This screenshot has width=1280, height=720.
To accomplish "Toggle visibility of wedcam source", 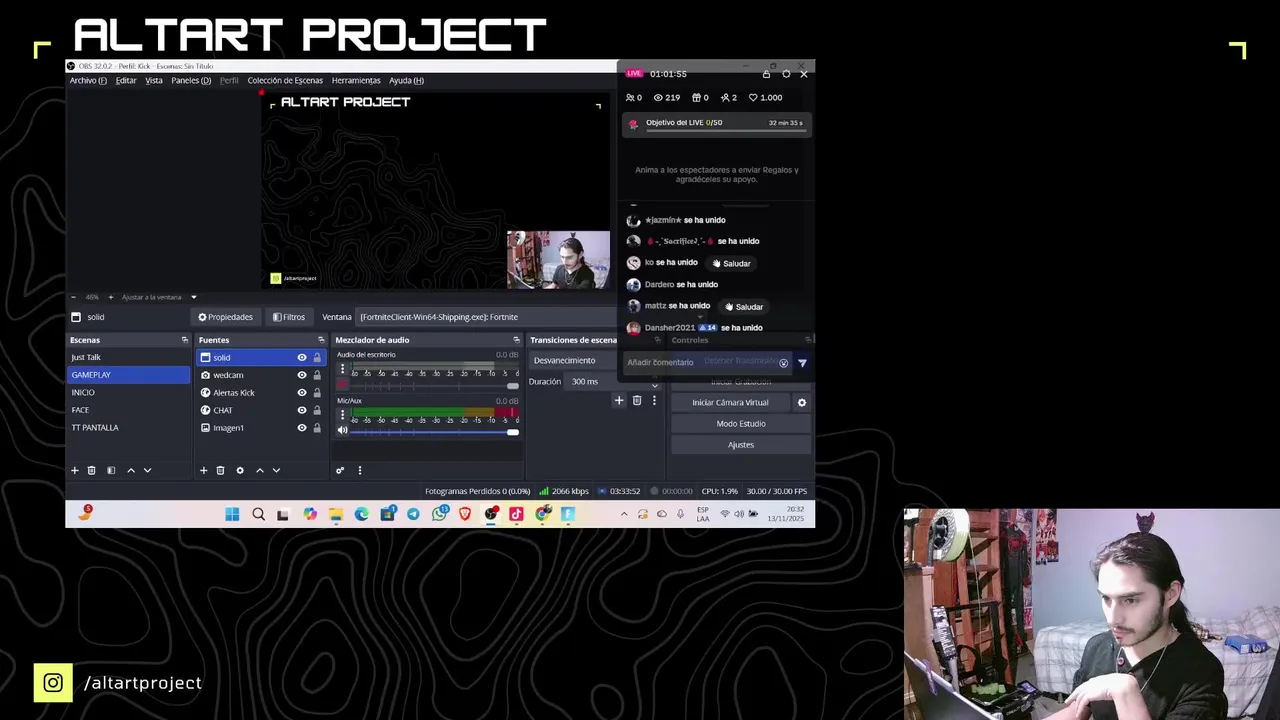I will tap(301, 375).
